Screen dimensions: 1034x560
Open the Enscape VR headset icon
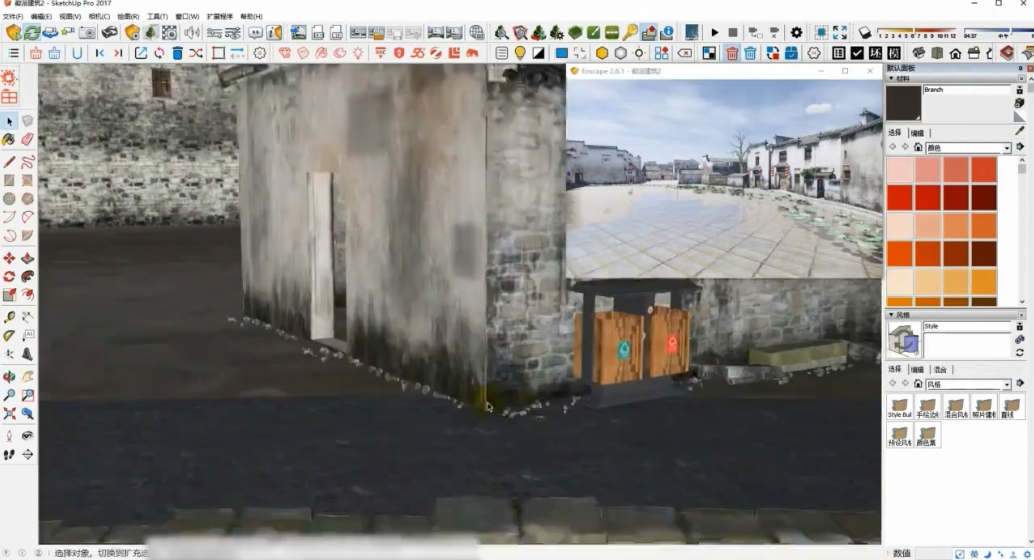pyautogui.click(x=109, y=32)
